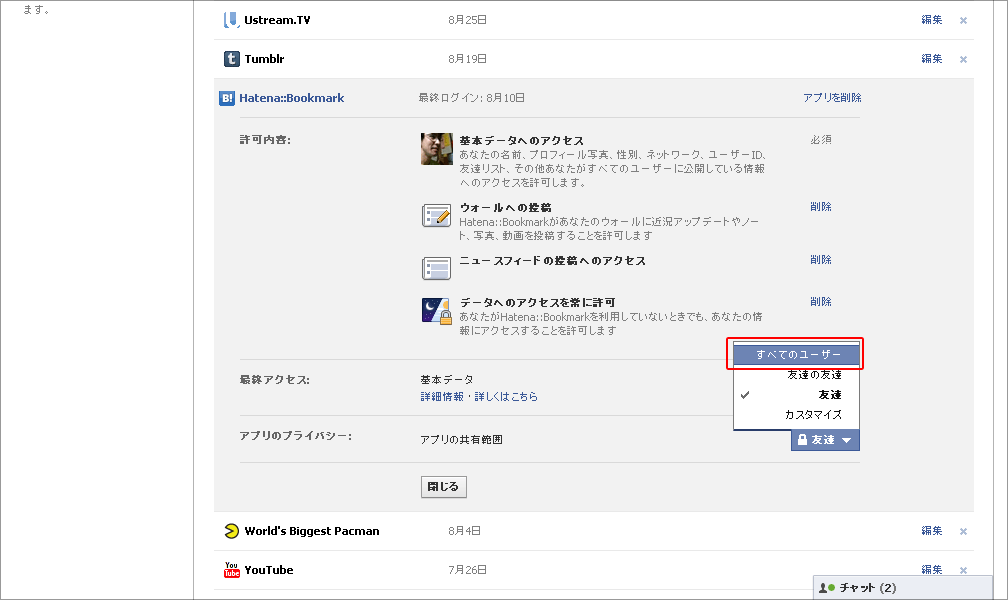1008x600 pixels.
Task: Remove YouTube with its x icon
Action: click(x=963, y=570)
